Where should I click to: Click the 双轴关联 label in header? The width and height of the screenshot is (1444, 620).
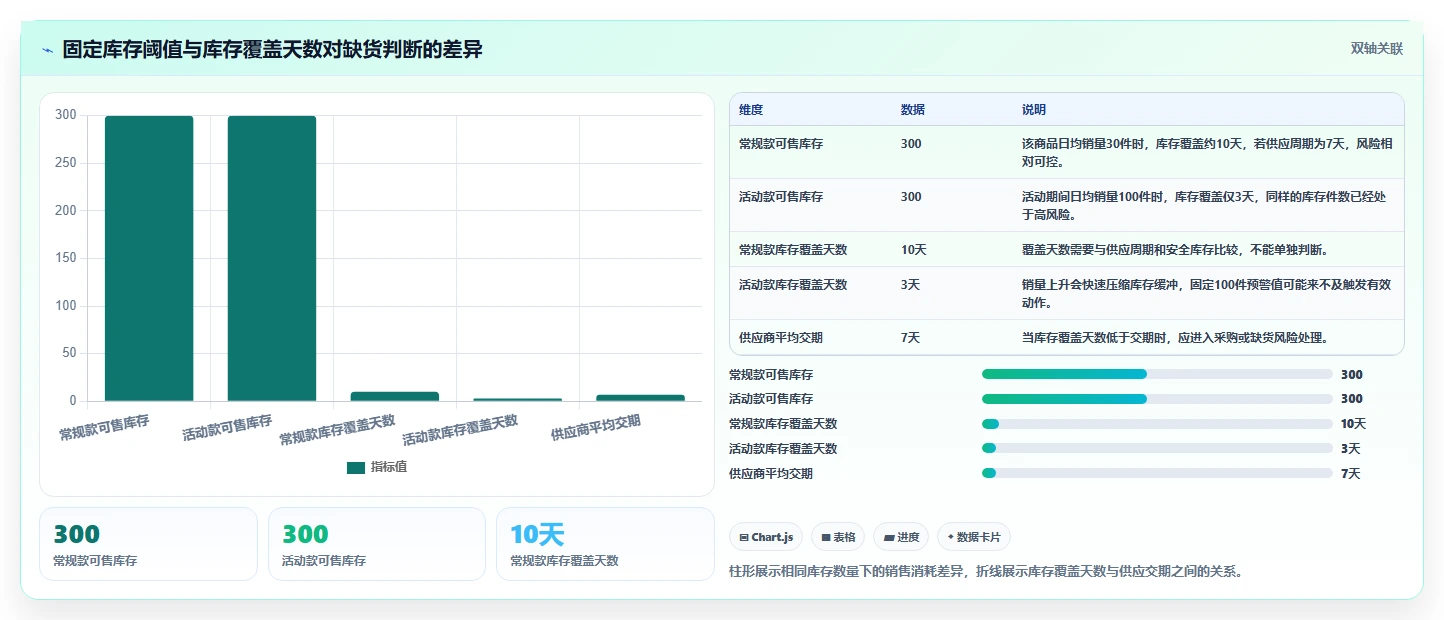tap(1377, 49)
